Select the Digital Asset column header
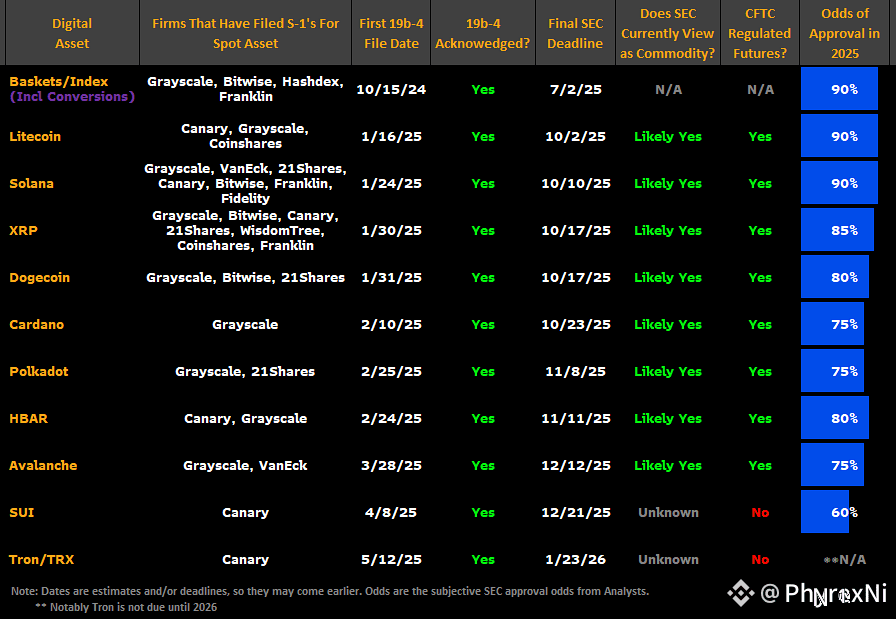The width and height of the screenshot is (896, 619). point(72,33)
